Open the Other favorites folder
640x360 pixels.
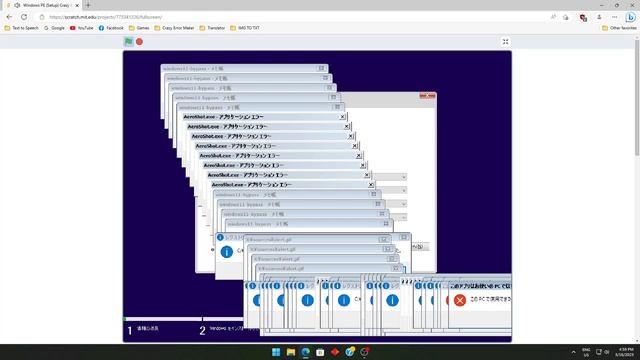(619, 28)
